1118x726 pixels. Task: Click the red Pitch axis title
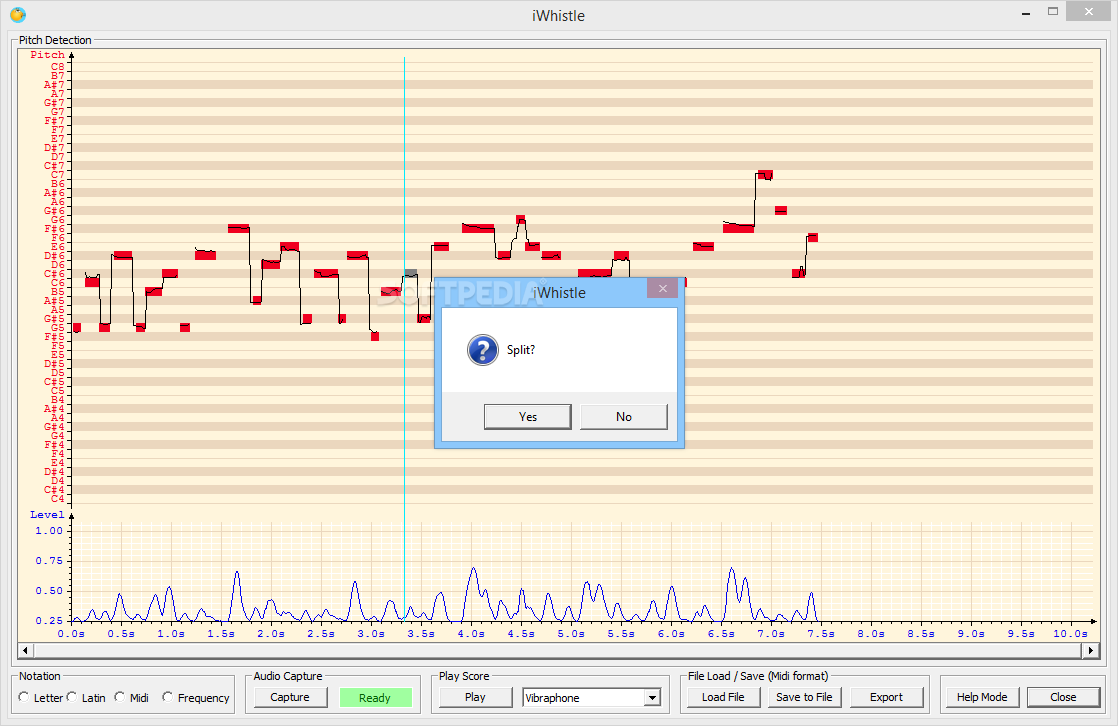[47, 55]
